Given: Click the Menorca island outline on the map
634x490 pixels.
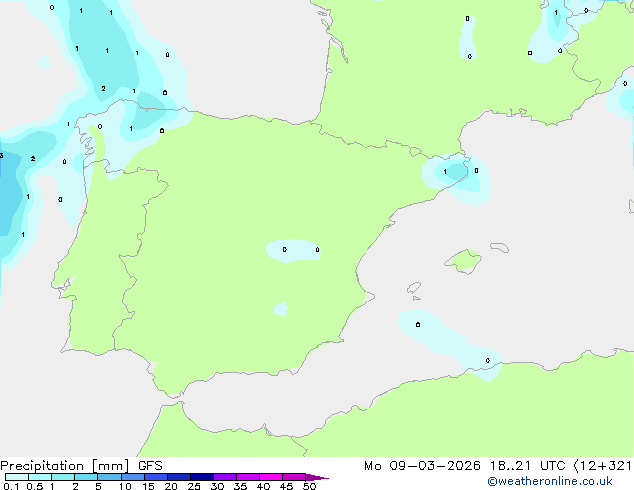Looking at the screenshot, I should (x=499, y=247).
